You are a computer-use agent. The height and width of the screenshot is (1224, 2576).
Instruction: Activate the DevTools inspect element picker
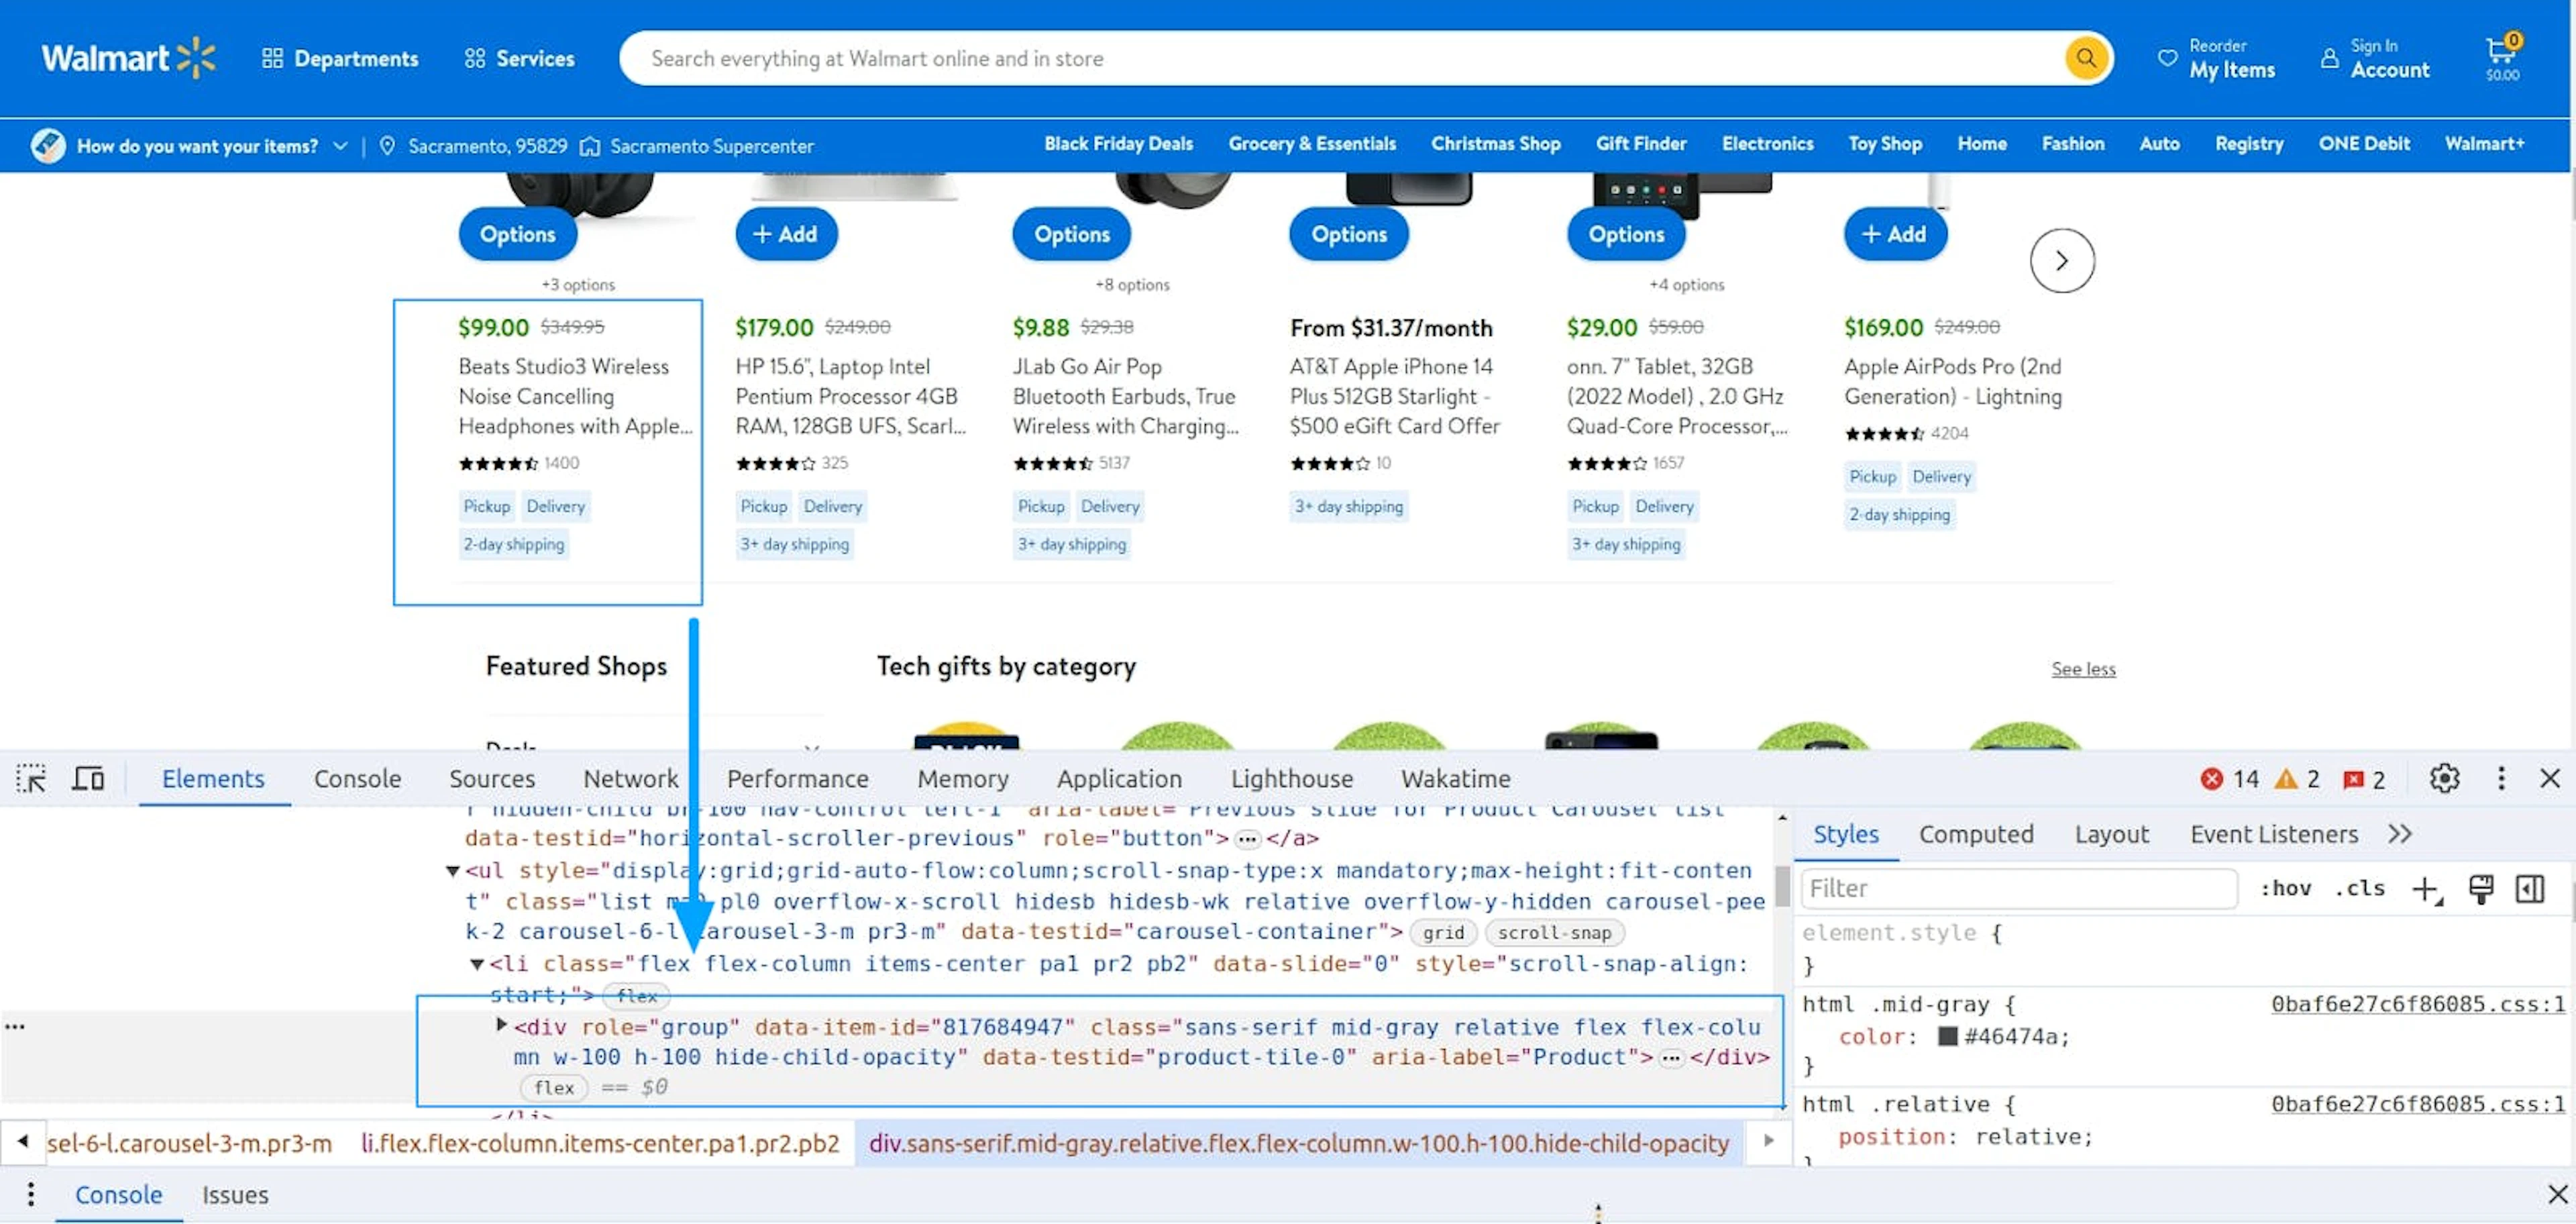(x=31, y=778)
